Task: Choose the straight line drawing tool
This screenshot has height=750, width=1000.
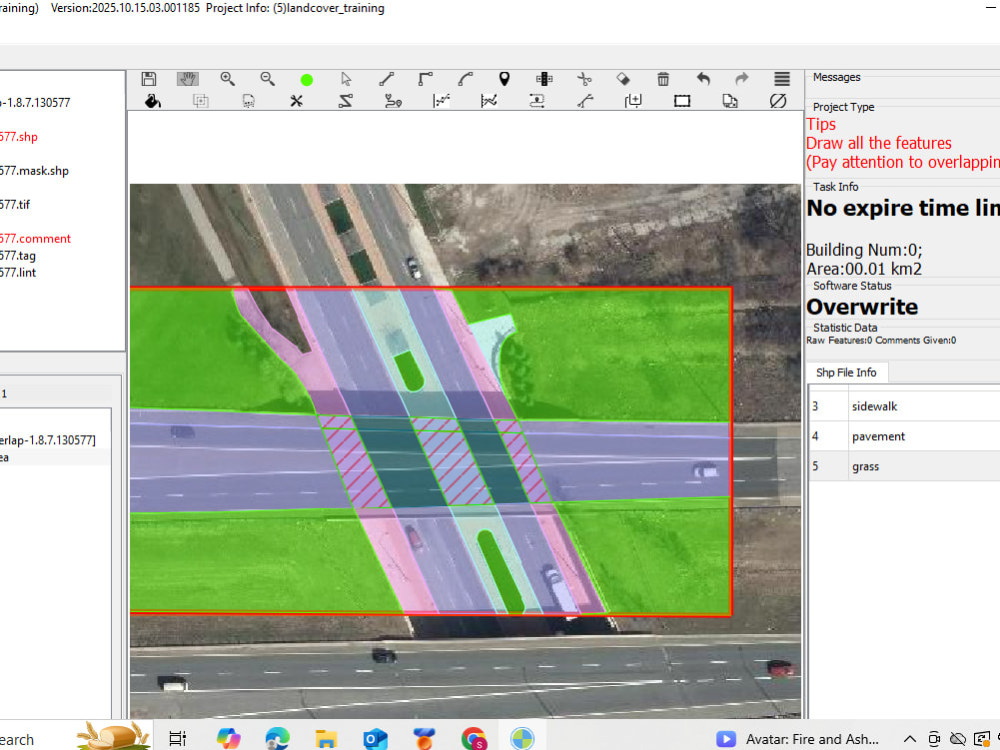Action: (386, 78)
